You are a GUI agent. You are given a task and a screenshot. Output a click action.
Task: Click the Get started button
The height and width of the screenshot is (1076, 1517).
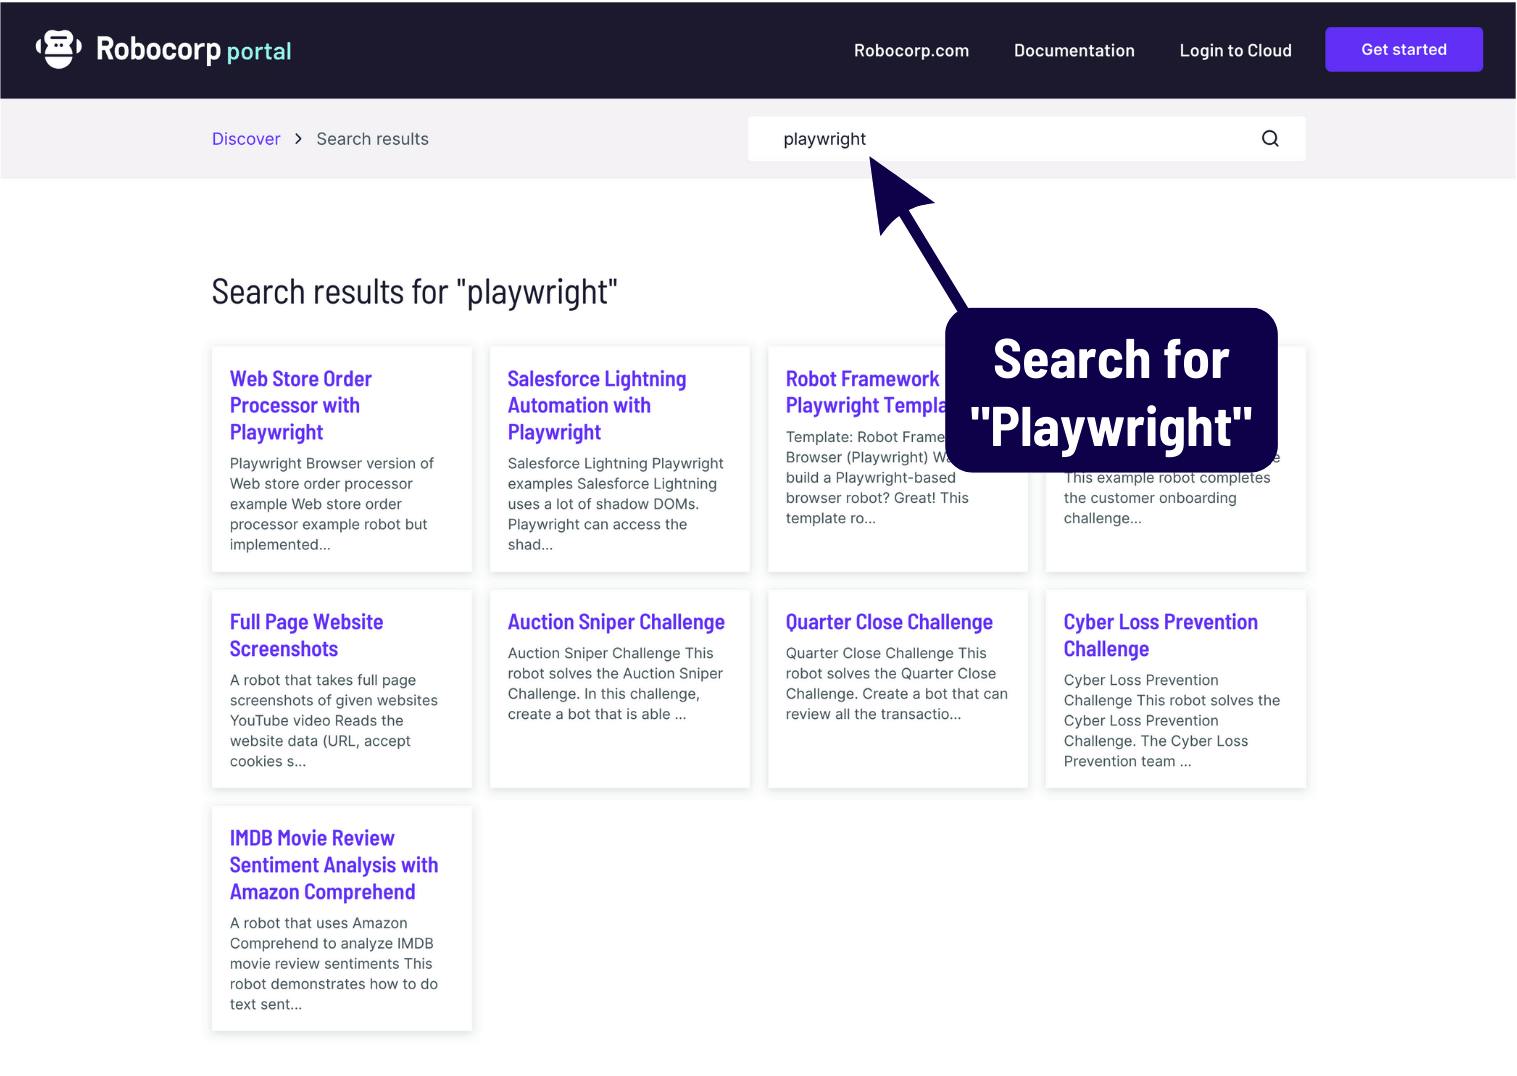(x=1403, y=49)
